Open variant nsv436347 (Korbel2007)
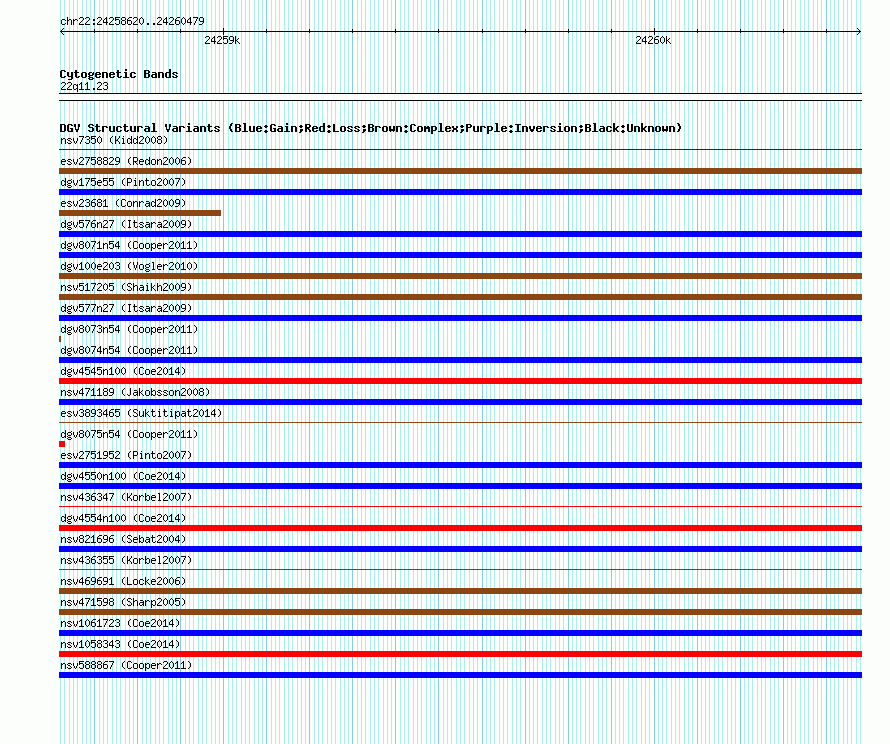The height and width of the screenshot is (744, 890). click(126, 497)
